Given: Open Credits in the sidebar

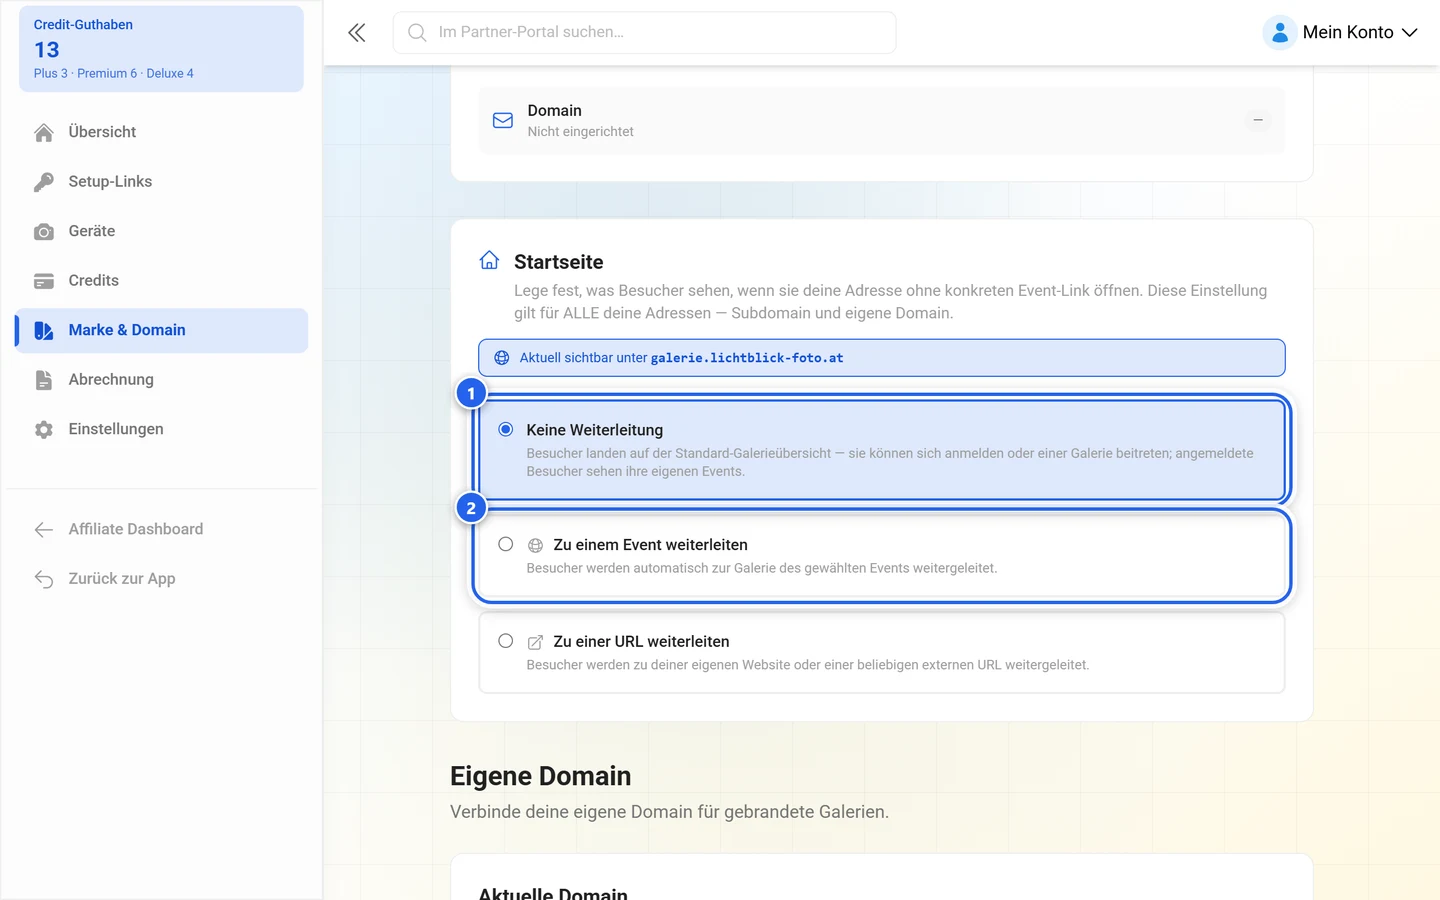Looking at the screenshot, I should 162,280.
